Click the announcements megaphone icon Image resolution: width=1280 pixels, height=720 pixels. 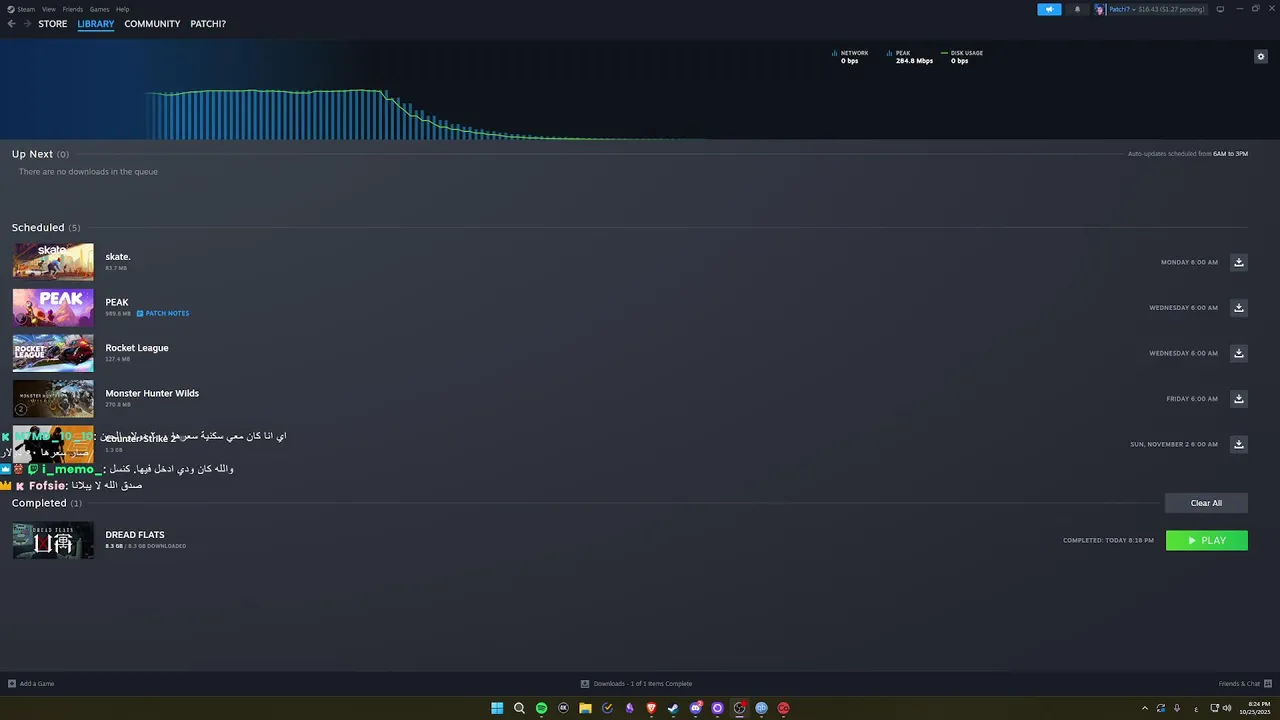1049,9
